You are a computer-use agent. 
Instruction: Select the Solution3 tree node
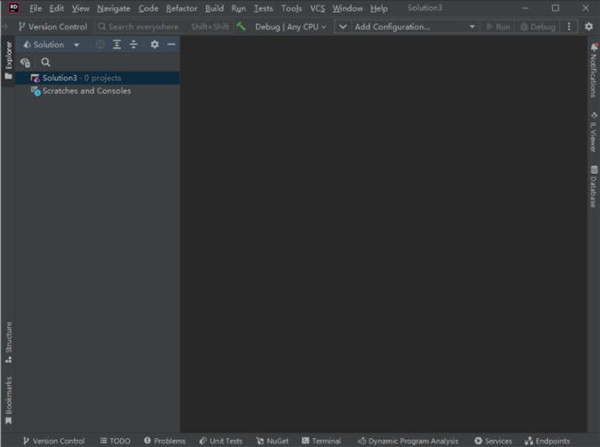pos(97,78)
